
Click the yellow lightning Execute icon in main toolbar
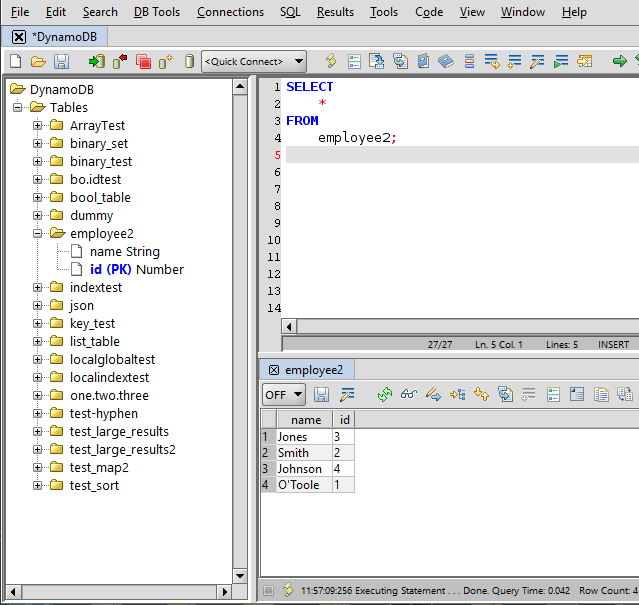[x=331, y=62]
